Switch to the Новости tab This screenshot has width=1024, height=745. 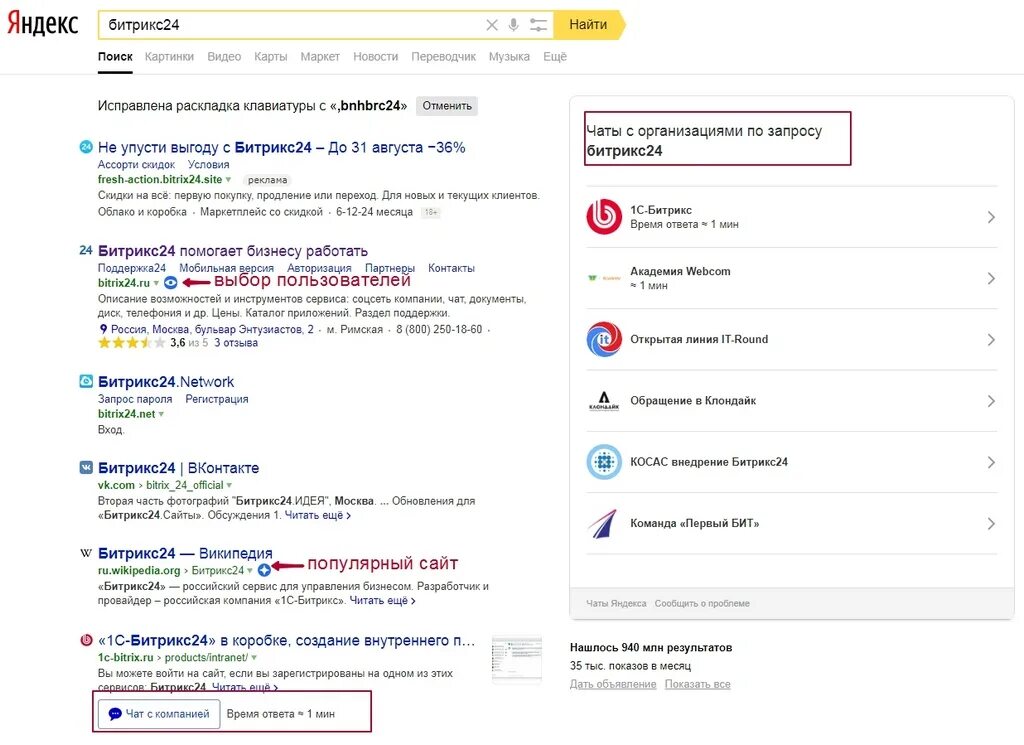[376, 57]
